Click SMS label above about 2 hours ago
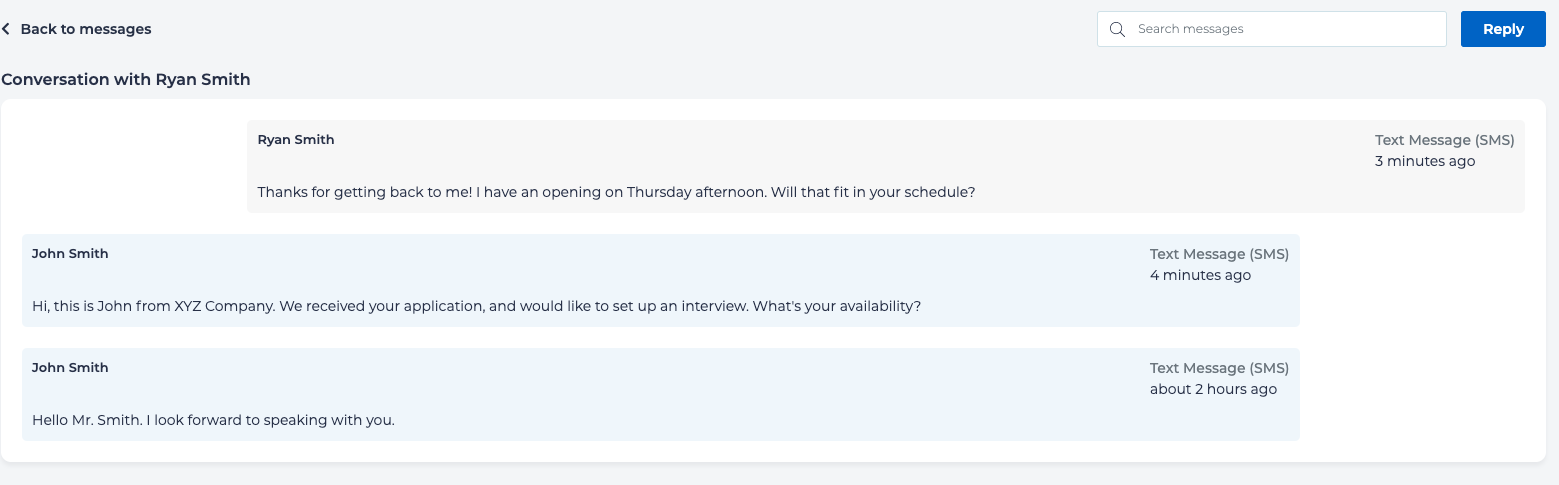The image size is (1559, 485). 1219,368
